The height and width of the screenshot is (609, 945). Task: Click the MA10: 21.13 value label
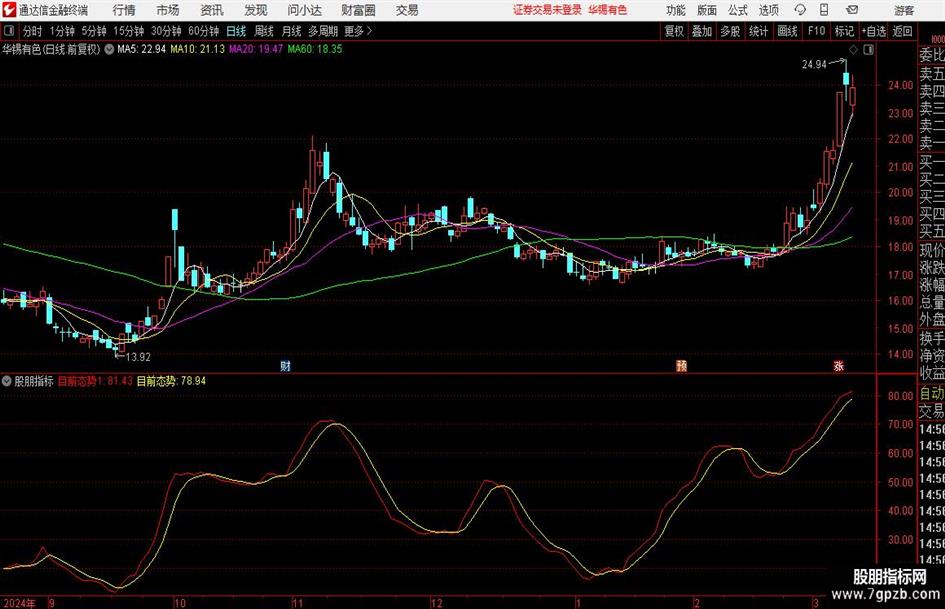[x=198, y=49]
